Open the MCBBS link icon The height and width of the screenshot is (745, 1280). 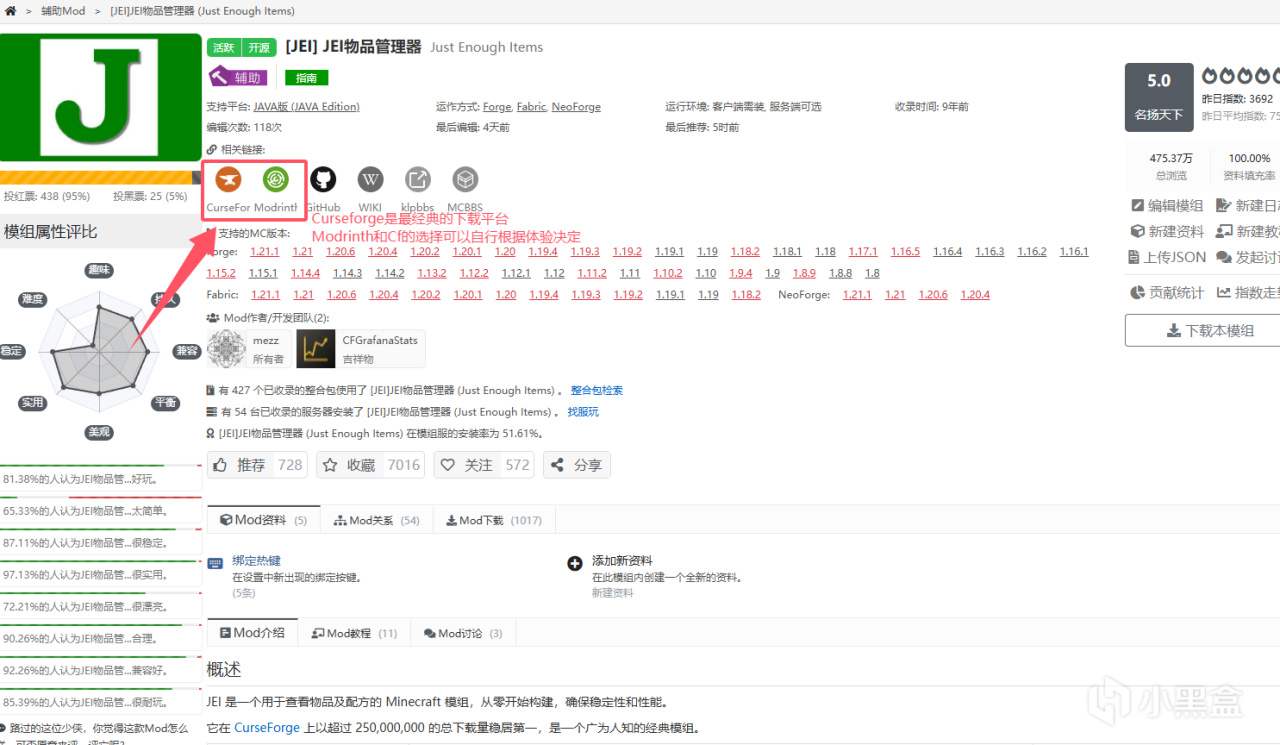click(465, 180)
